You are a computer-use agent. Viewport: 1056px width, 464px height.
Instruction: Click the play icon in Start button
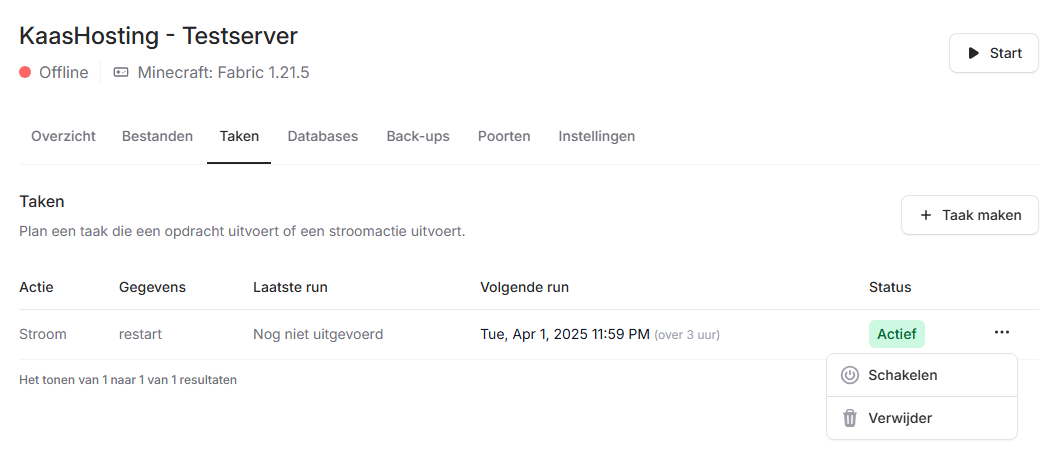(974, 53)
